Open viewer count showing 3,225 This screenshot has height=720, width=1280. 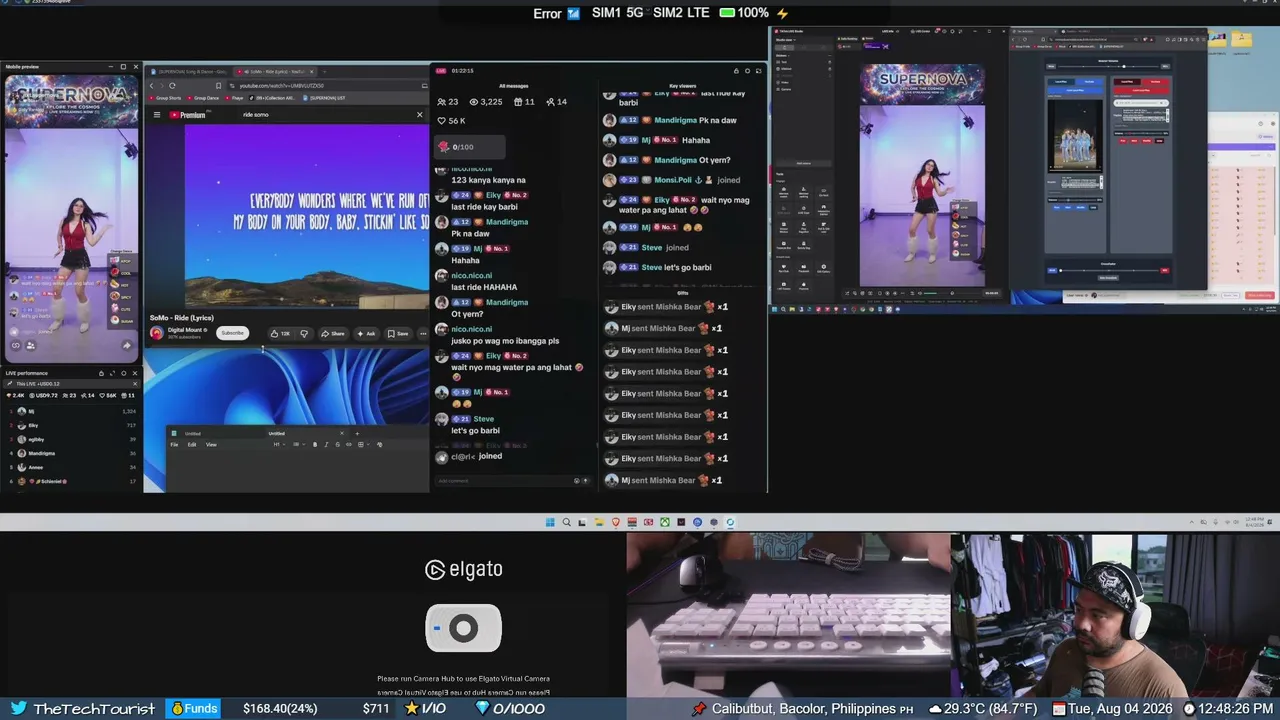point(485,102)
